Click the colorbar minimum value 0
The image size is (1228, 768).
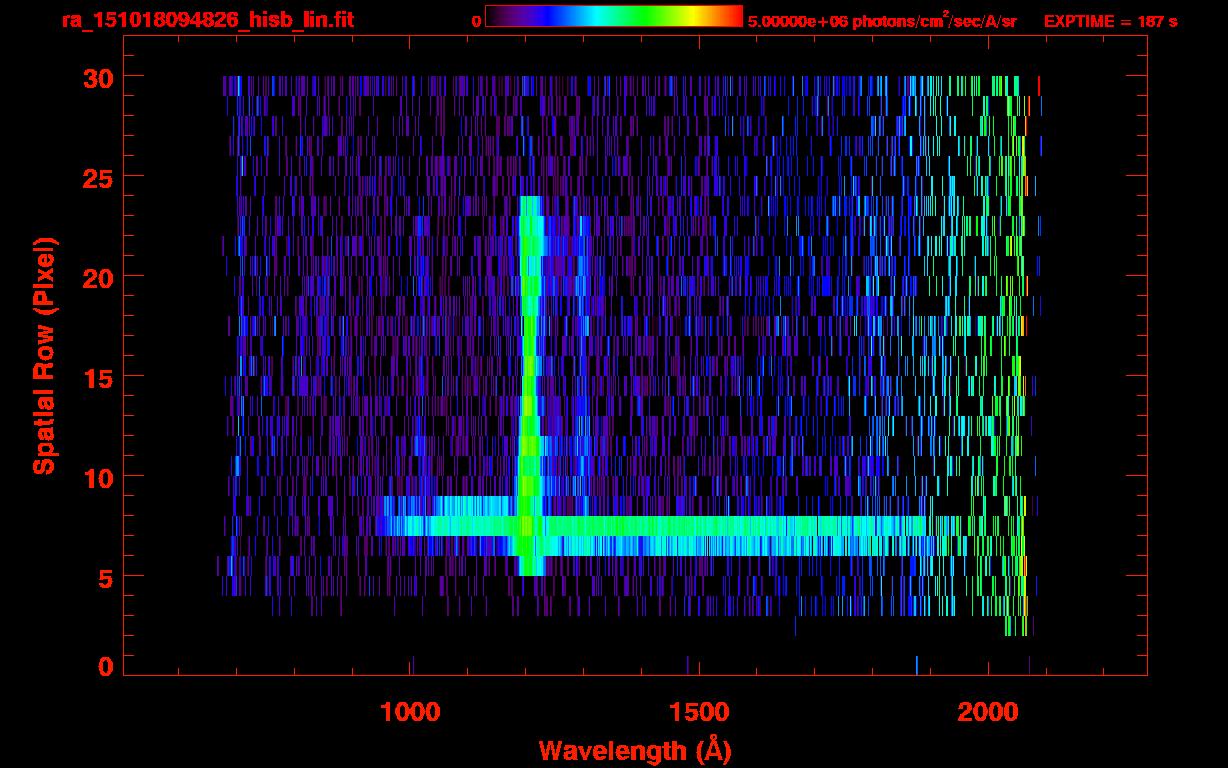pyautogui.click(x=477, y=20)
